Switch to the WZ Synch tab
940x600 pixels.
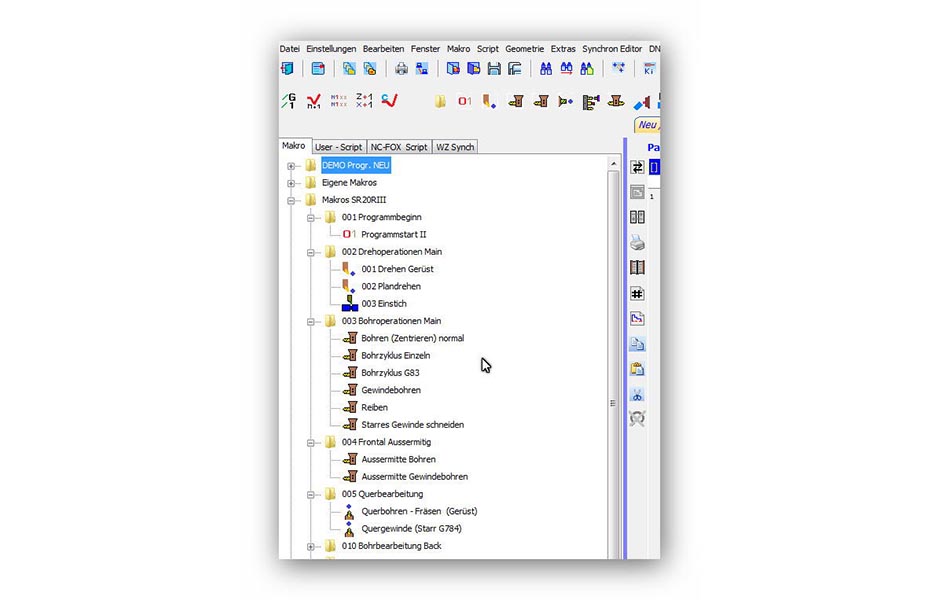tap(455, 147)
